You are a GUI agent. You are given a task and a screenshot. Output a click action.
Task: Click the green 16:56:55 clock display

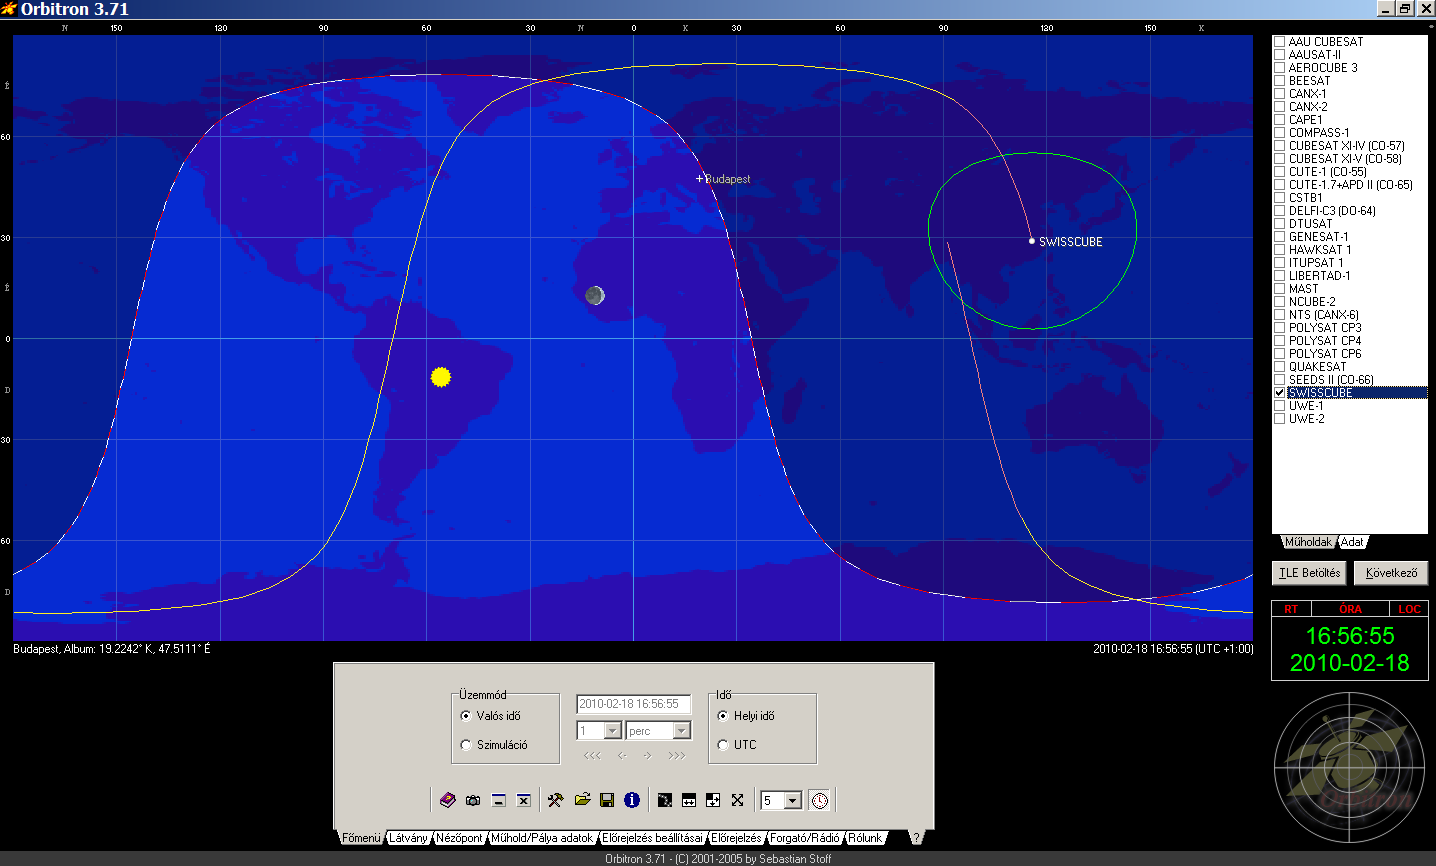click(x=1350, y=636)
